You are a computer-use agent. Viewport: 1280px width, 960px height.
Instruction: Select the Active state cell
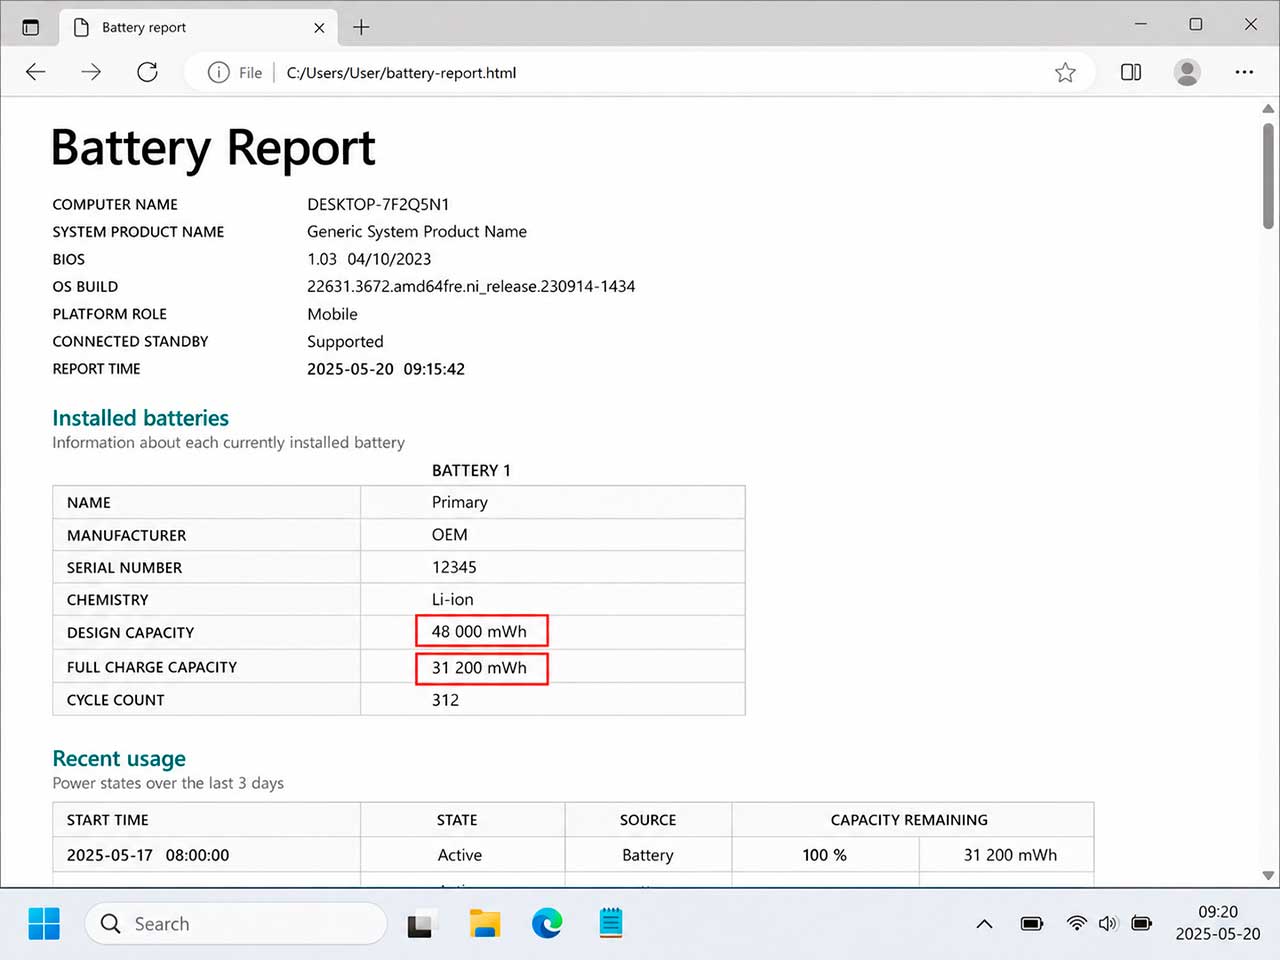coord(460,855)
